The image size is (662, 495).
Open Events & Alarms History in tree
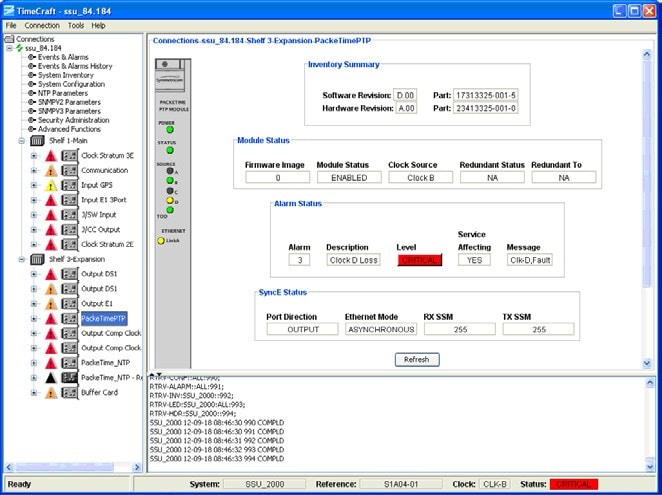[74, 66]
